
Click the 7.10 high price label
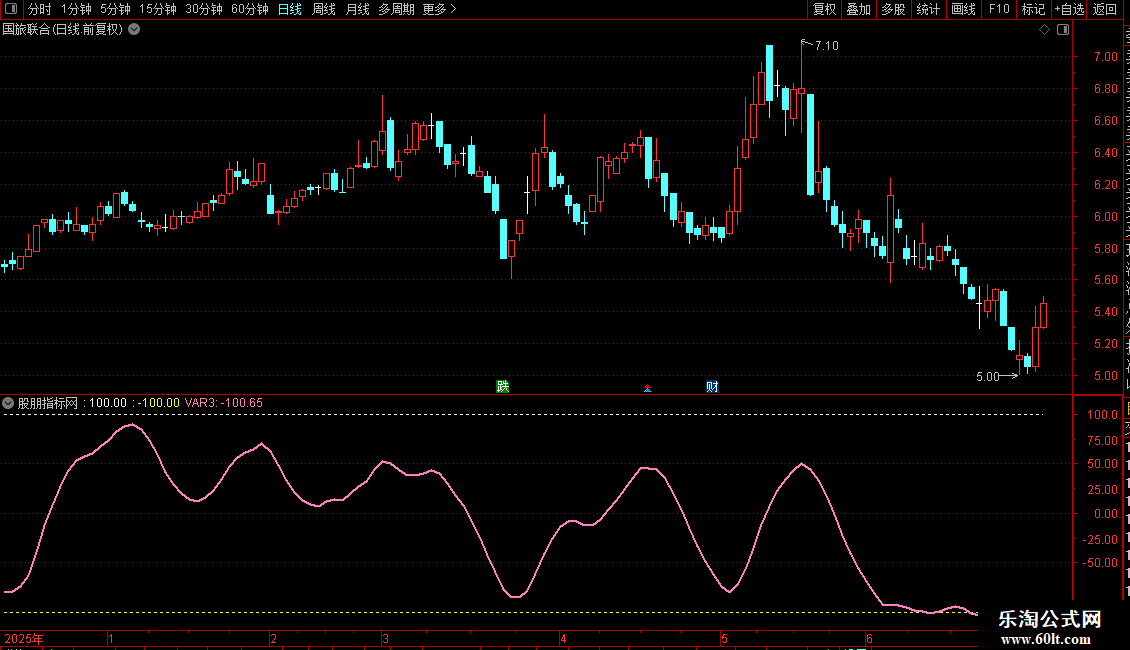827,46
